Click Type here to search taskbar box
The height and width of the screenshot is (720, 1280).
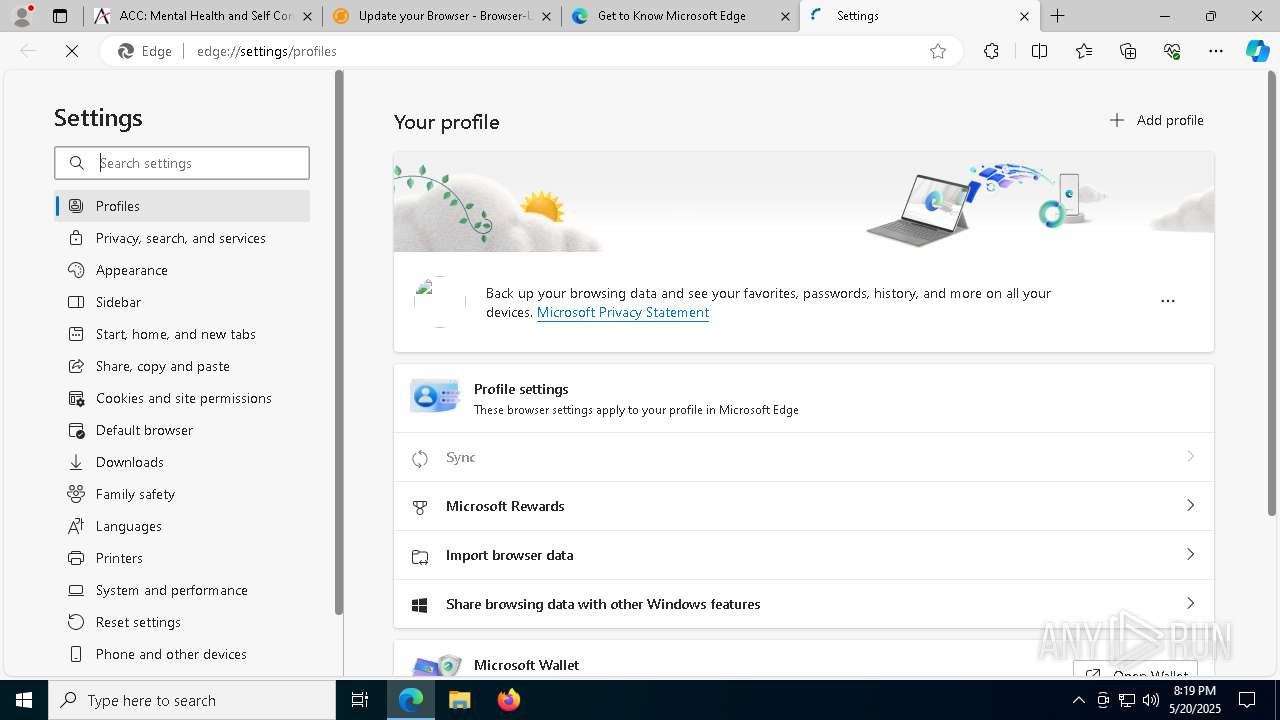pos(192,700)
